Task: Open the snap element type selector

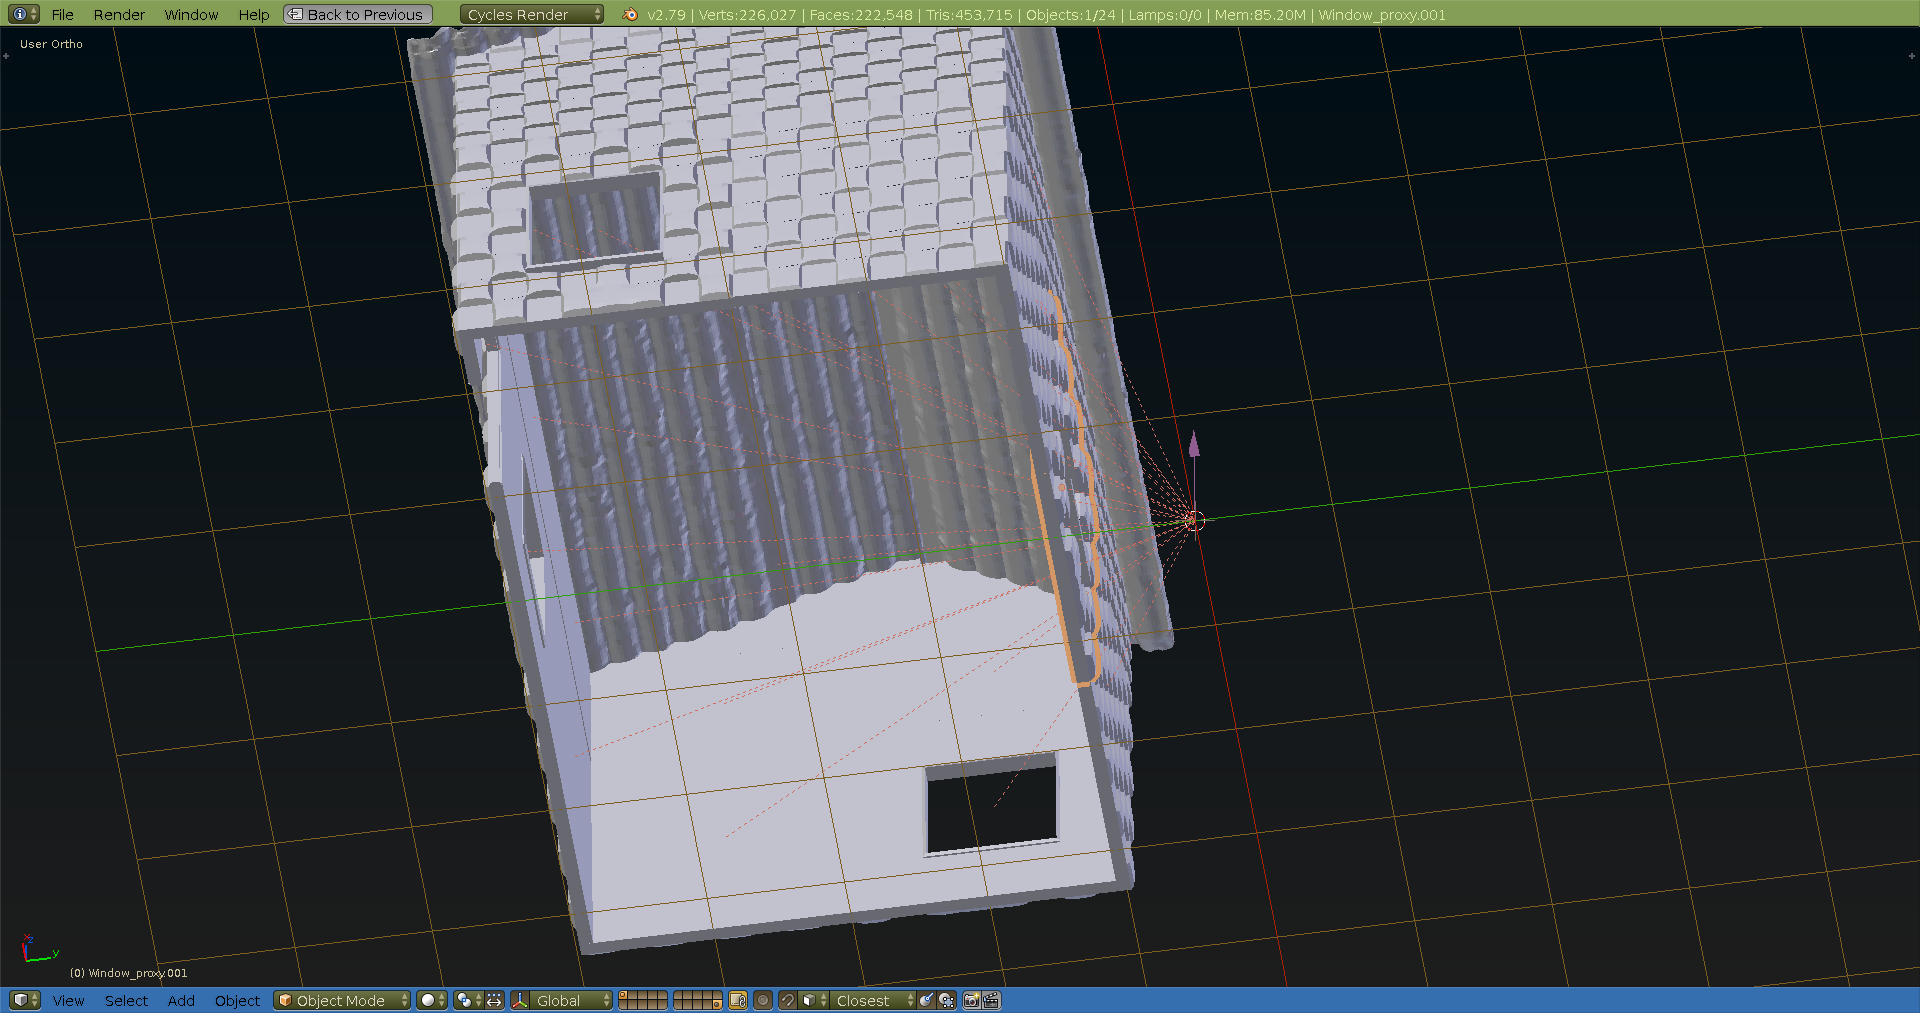Action: 814,1000
